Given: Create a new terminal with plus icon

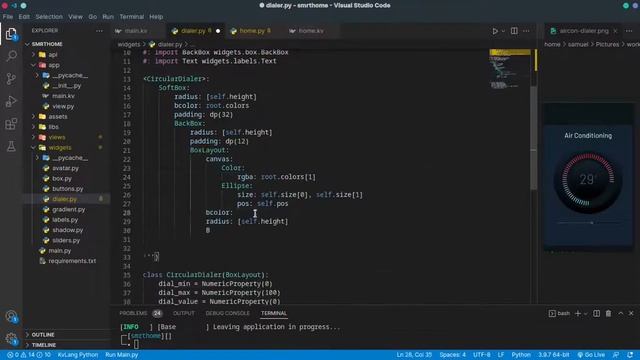Looking at the screenshot, I should pyautogui.click(x=578, y=313).
